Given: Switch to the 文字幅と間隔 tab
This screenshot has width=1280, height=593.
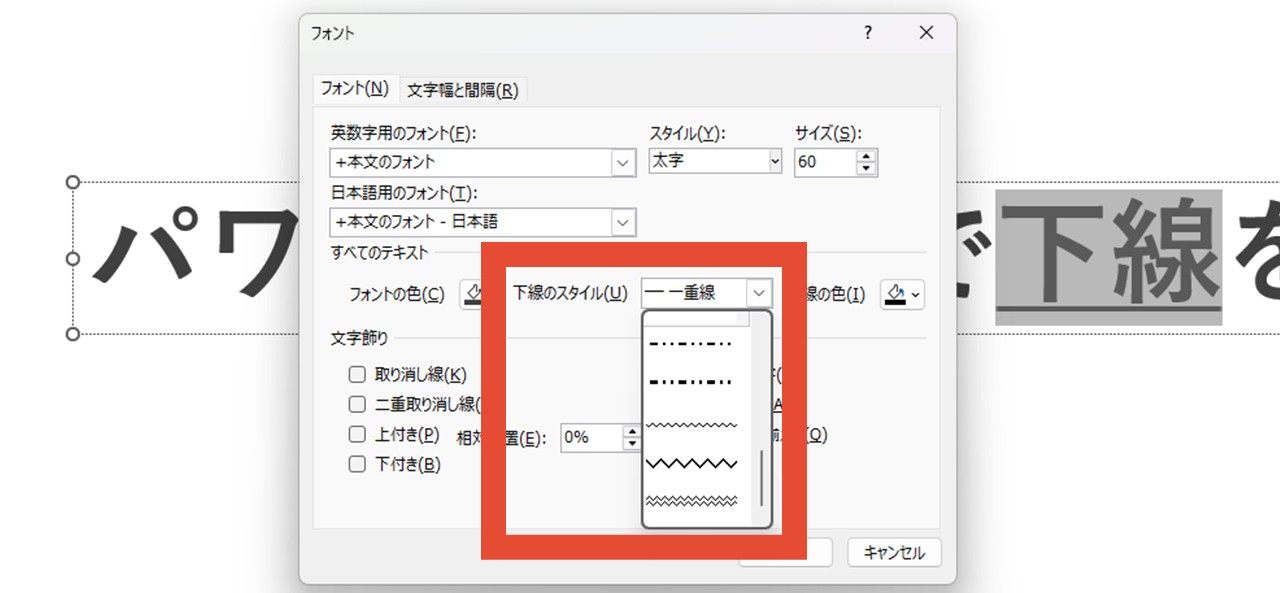Looking at the screenshot, I should (463, 90).
